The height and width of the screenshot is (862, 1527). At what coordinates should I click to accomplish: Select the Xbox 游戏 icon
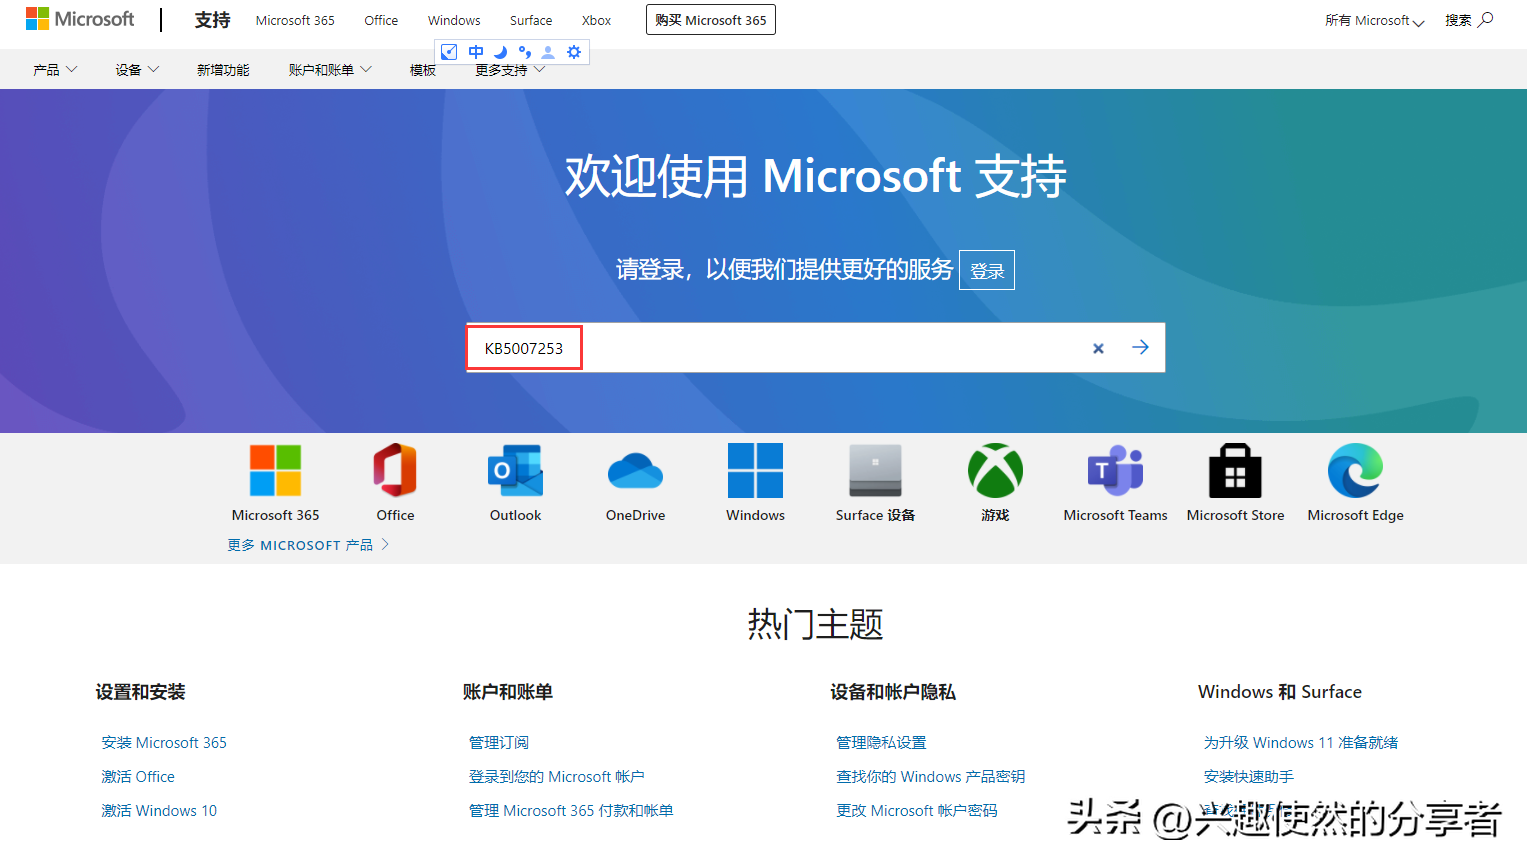995,471
